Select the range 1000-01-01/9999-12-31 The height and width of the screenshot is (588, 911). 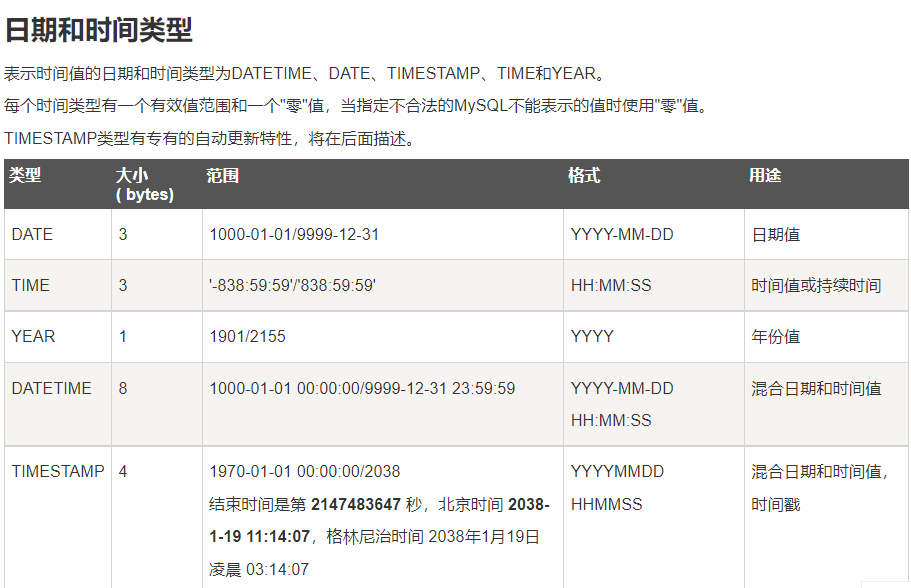point(294,234)
